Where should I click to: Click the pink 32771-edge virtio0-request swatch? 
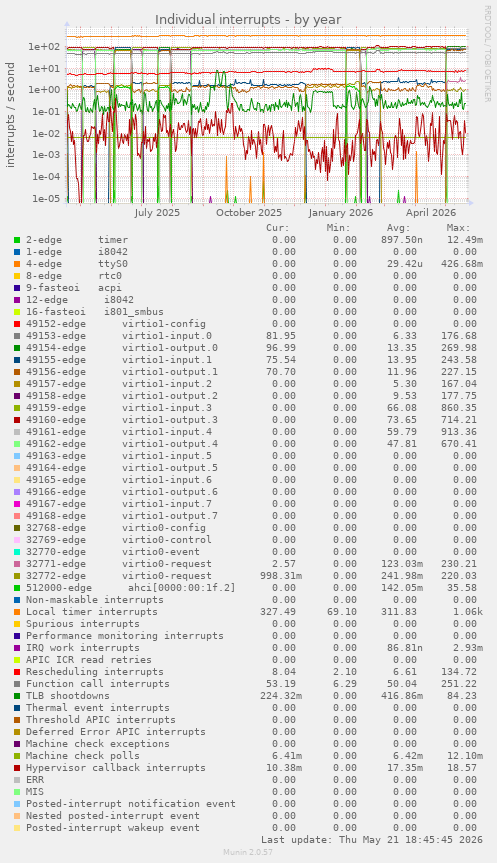(17, 564)
